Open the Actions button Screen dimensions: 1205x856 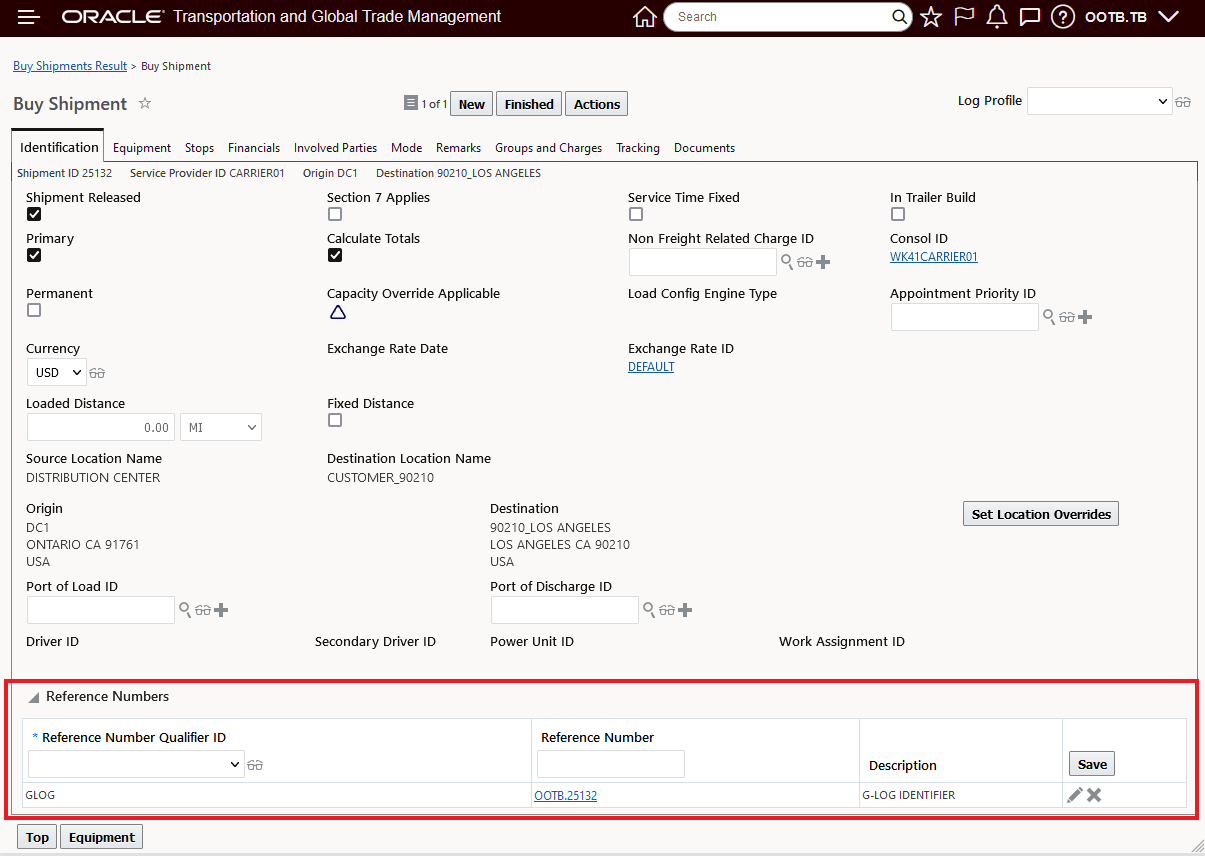pos(597,104)
